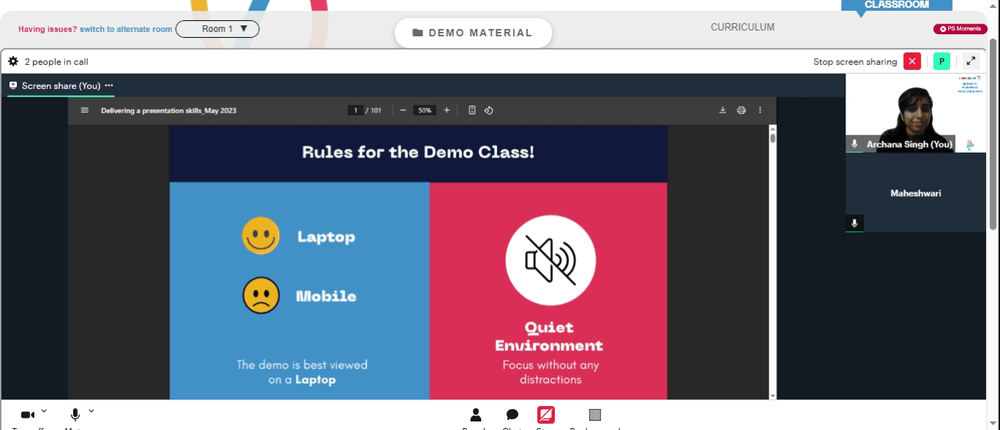The height and width of the screenshot is (430, 1000).
Task: Rotate the PDF document
Action: click(489, 110)
